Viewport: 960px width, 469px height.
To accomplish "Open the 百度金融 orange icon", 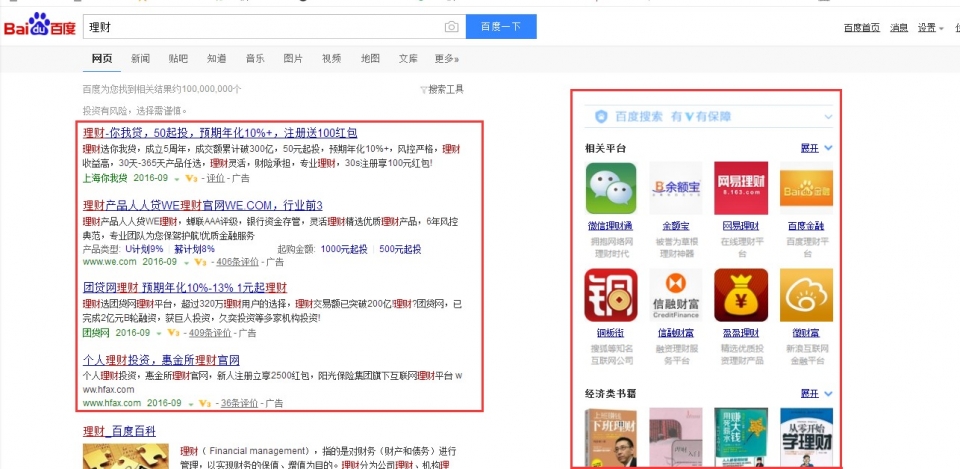I will [x=806, y=188].
